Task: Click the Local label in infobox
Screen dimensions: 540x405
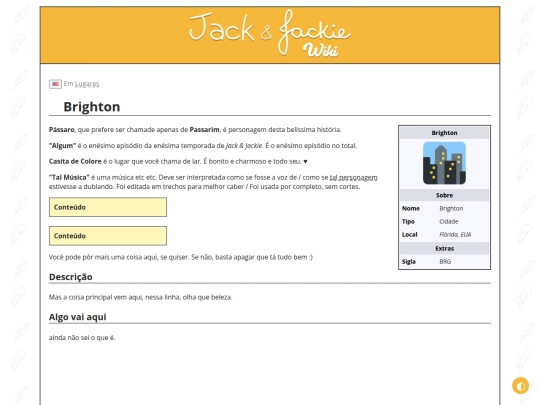Action: pyautogui.click(x=409, y=235)
